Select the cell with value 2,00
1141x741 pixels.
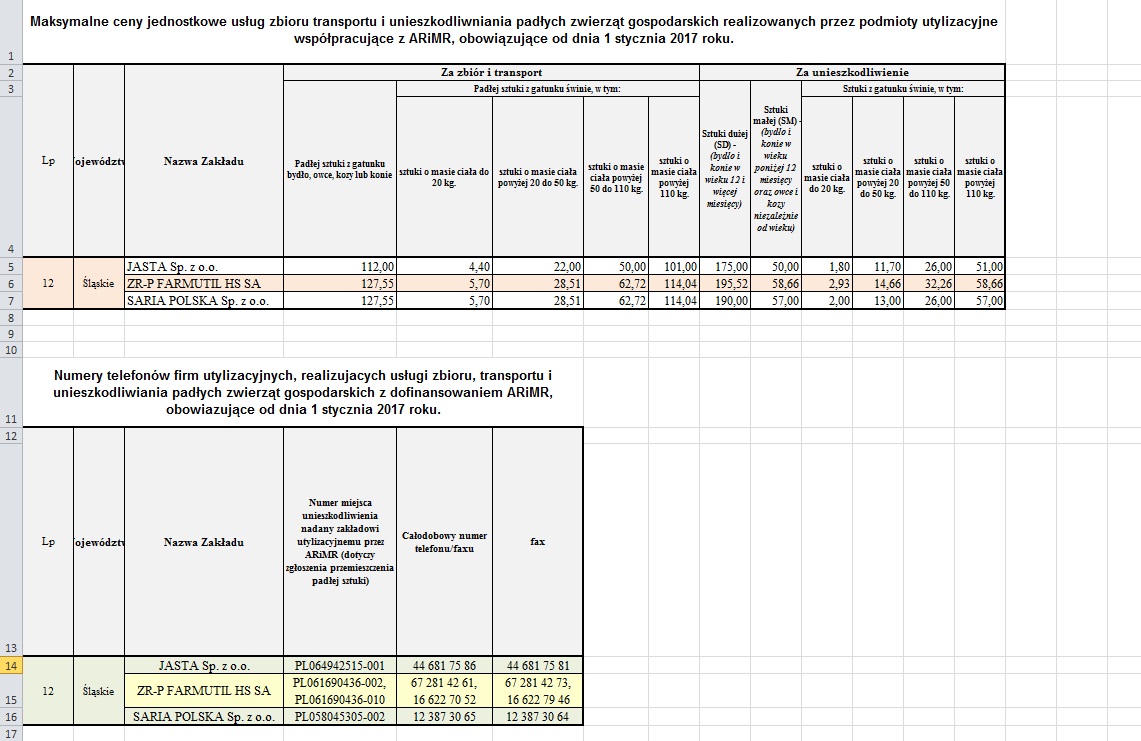tap(827, 300)
